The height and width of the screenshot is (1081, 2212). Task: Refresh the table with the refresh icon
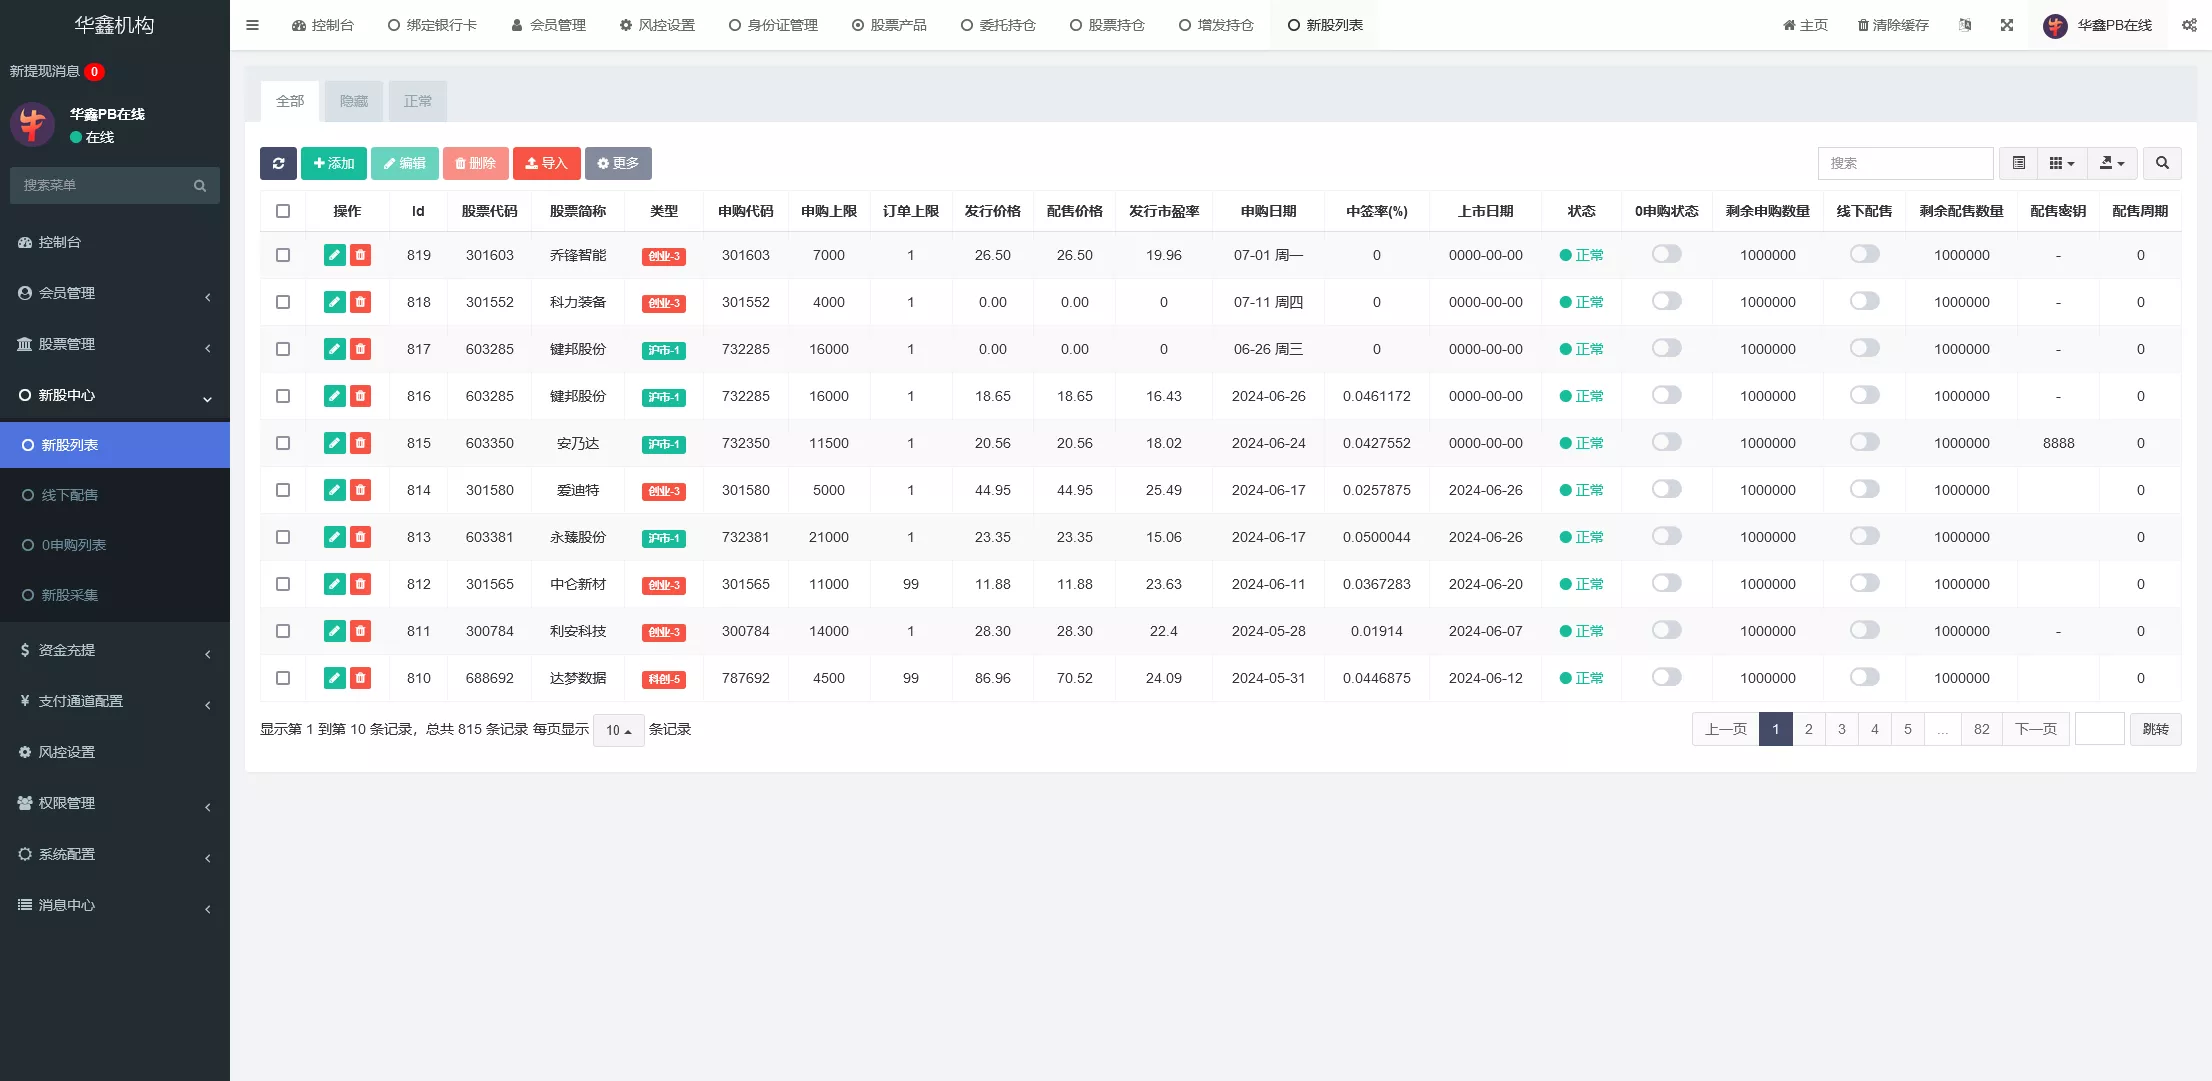click(278, 163)
